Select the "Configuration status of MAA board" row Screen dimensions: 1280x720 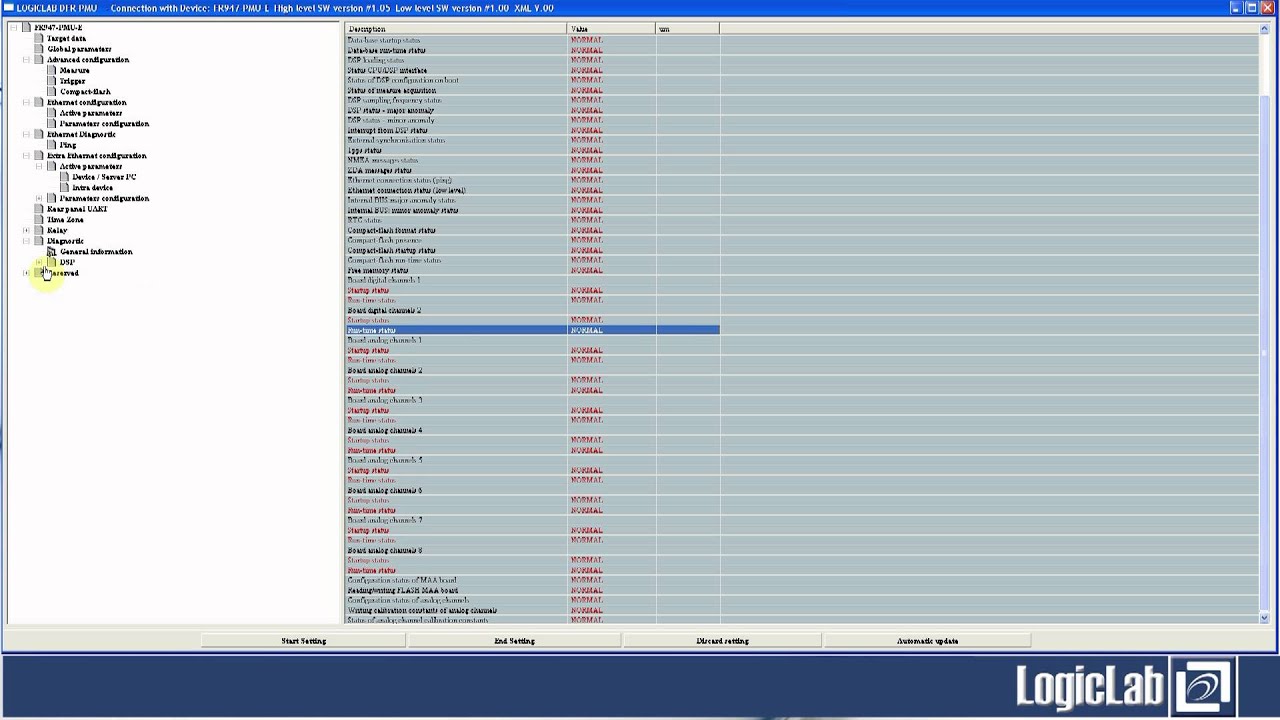tap(532, 580)
